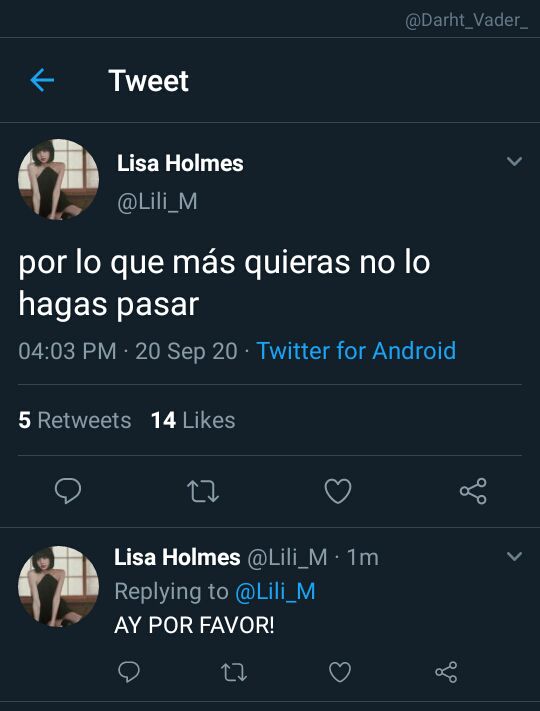View the list of 14 Likes

tap(193, 420)
